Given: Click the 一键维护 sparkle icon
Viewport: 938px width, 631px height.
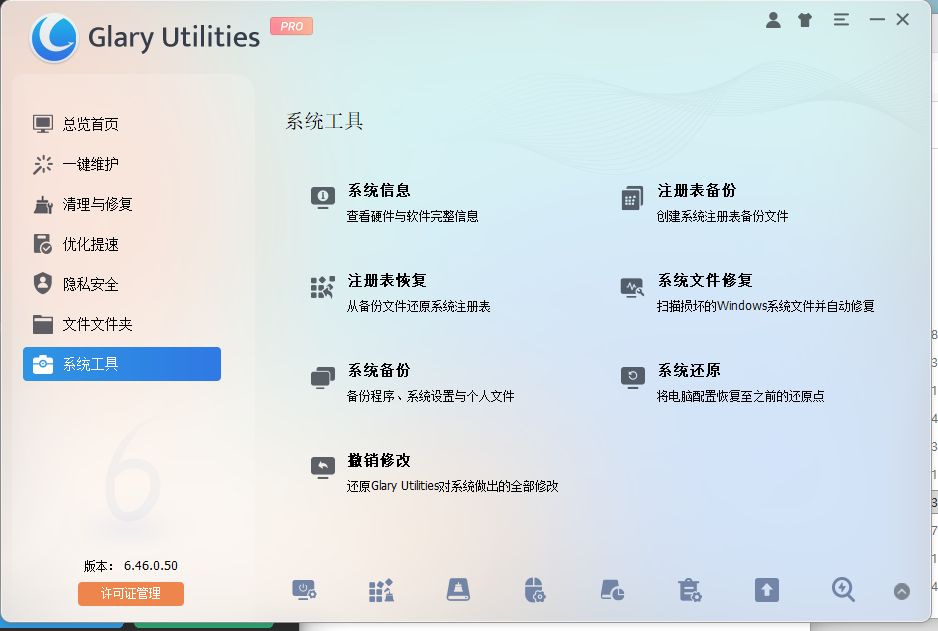Looking at the screenshot, I should point(42,164).
